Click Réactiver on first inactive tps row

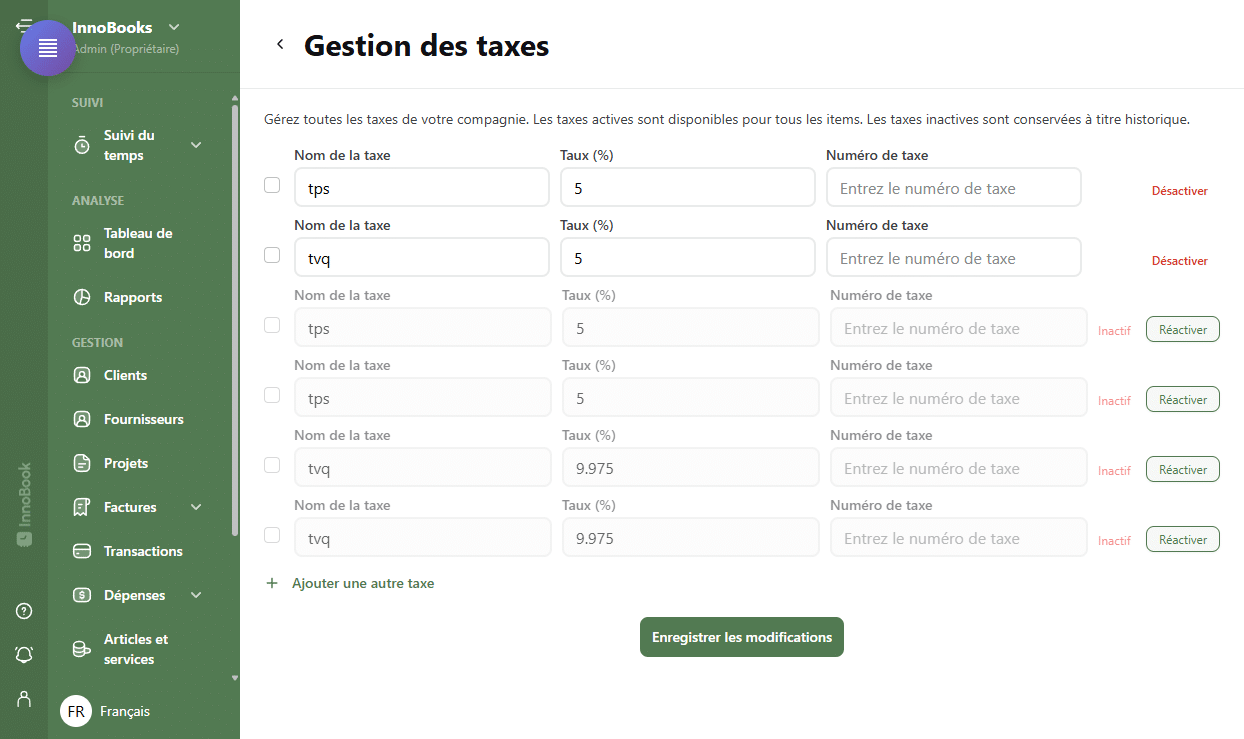coord(1183,329)
